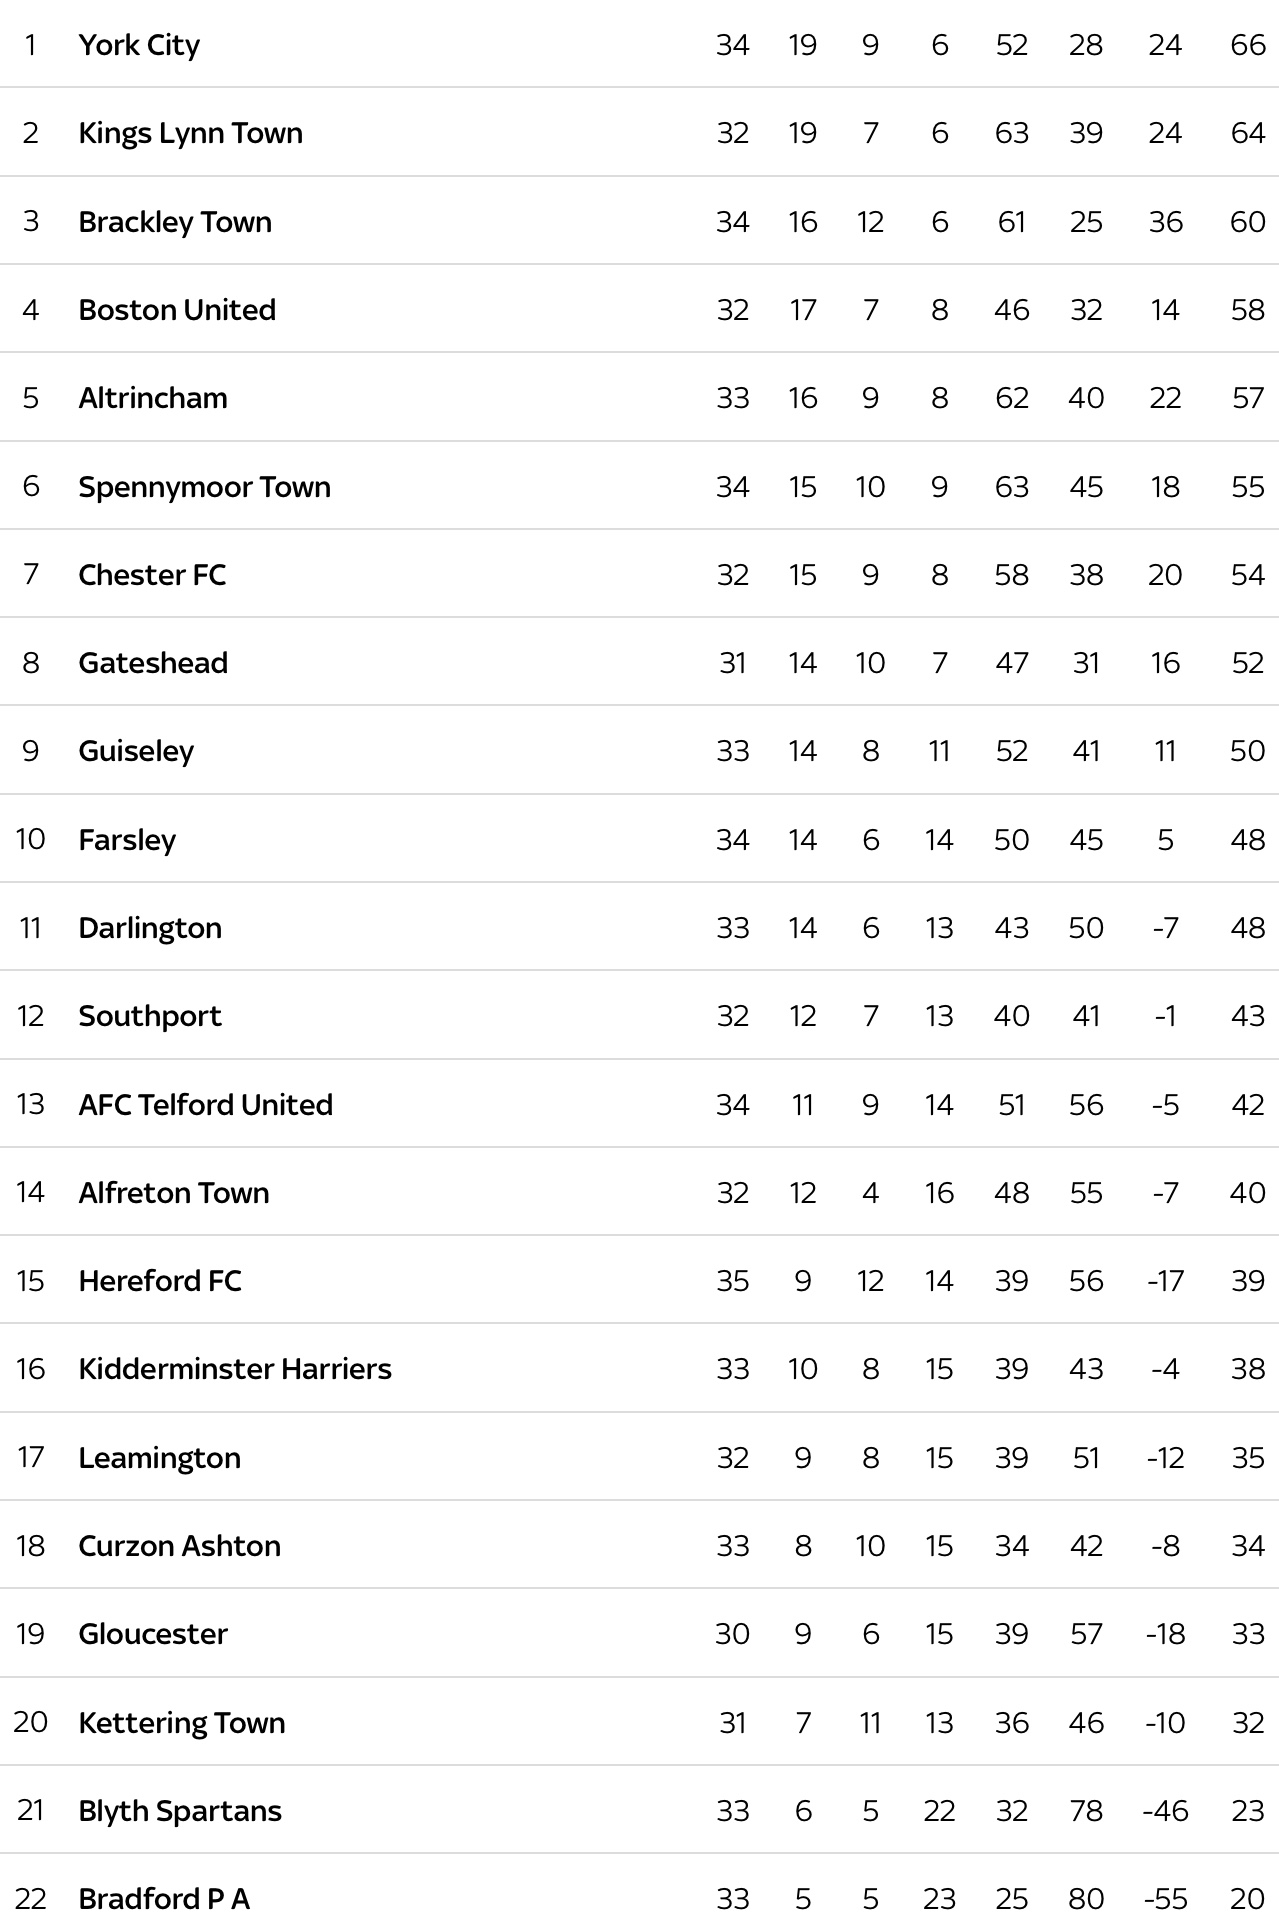
Task: Open the York City team link
Action: 139,45
